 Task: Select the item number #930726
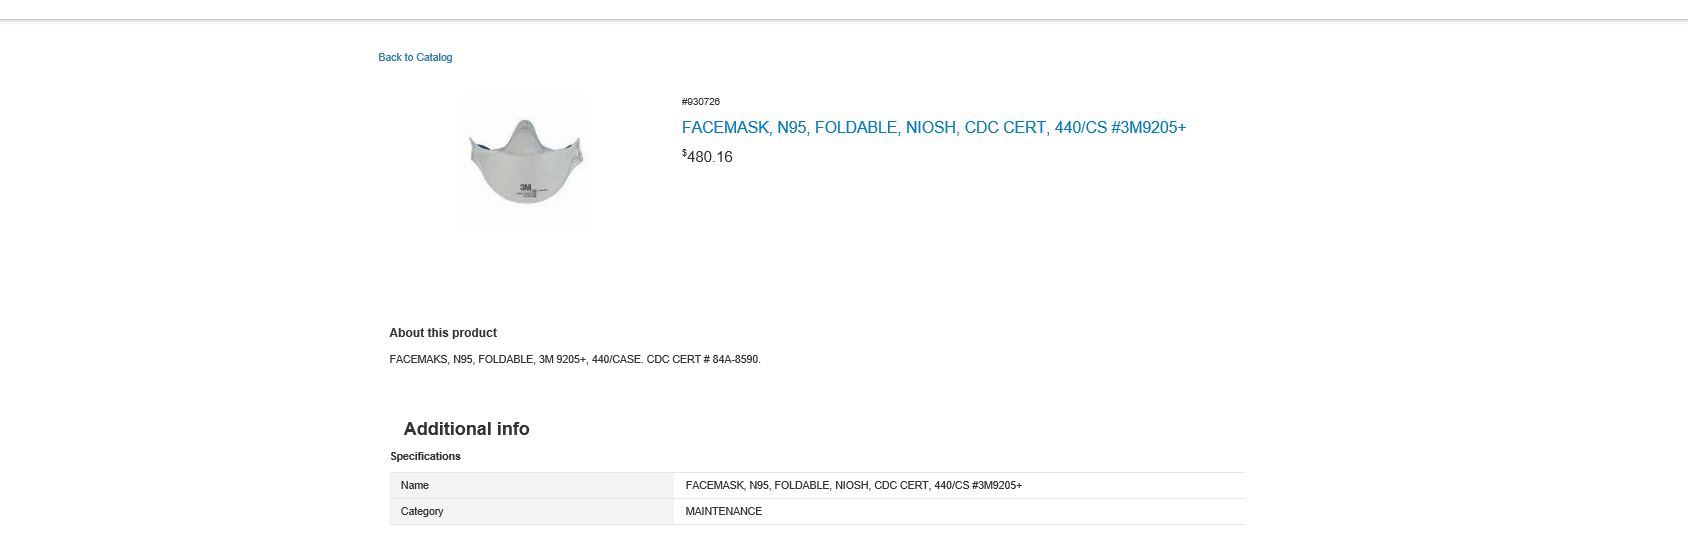701,102
